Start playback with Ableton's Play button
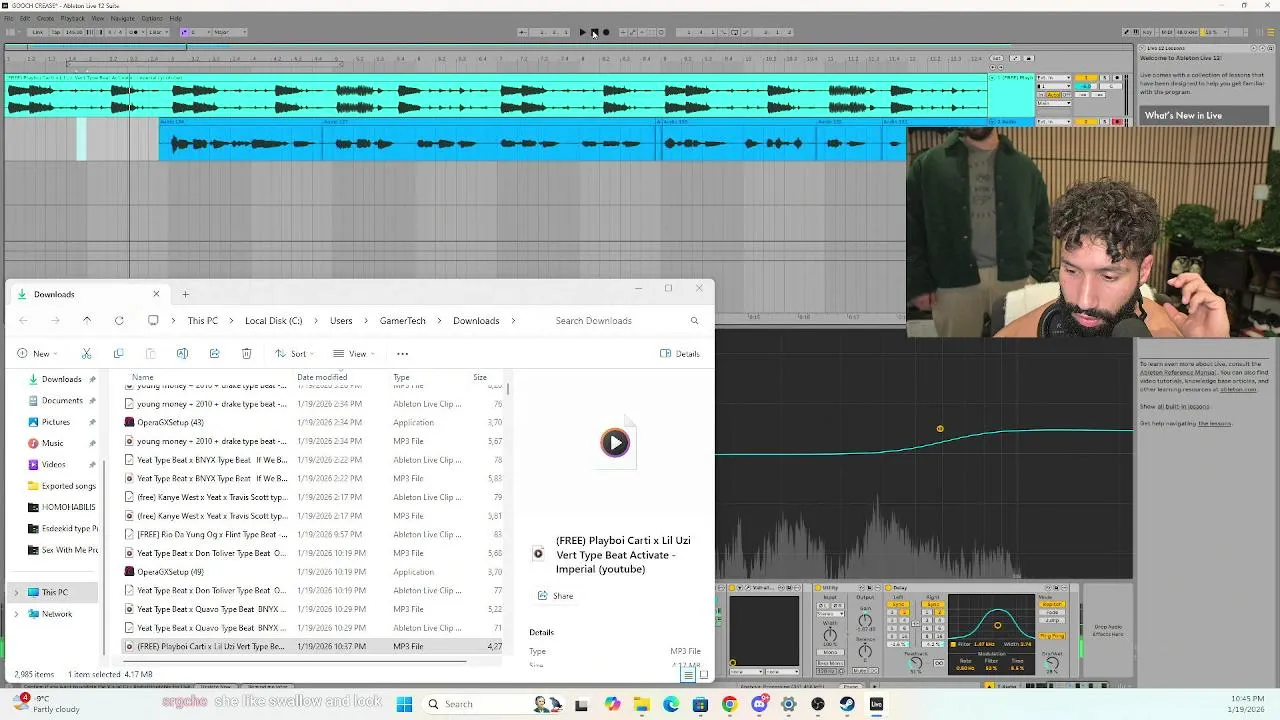 click(583, 32)
